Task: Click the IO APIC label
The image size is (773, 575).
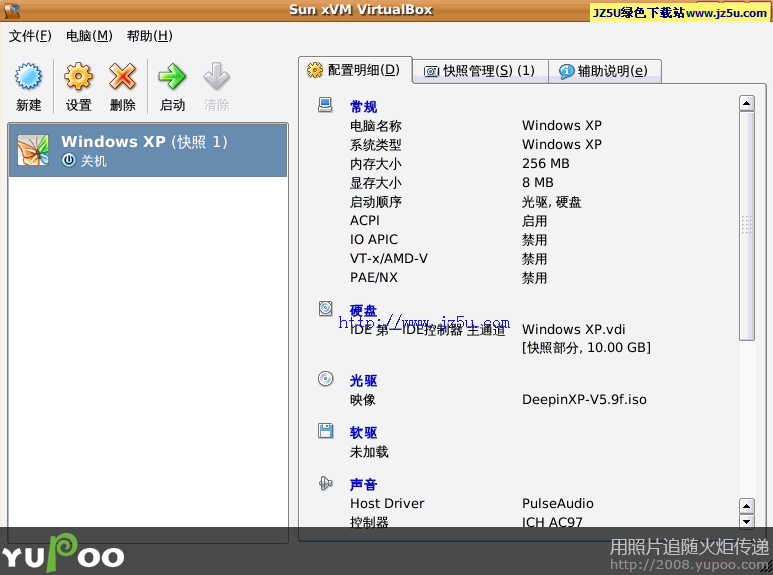Action: (x=374, y=239)
